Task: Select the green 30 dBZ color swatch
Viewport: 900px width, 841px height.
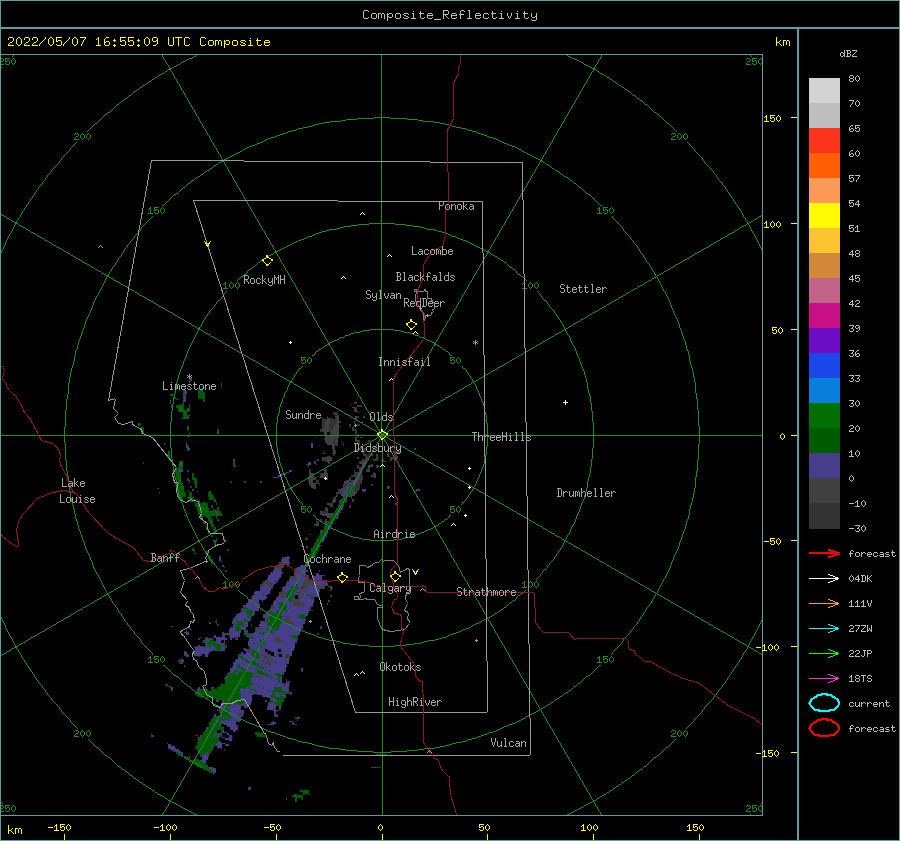Action: tap(824, 415)
